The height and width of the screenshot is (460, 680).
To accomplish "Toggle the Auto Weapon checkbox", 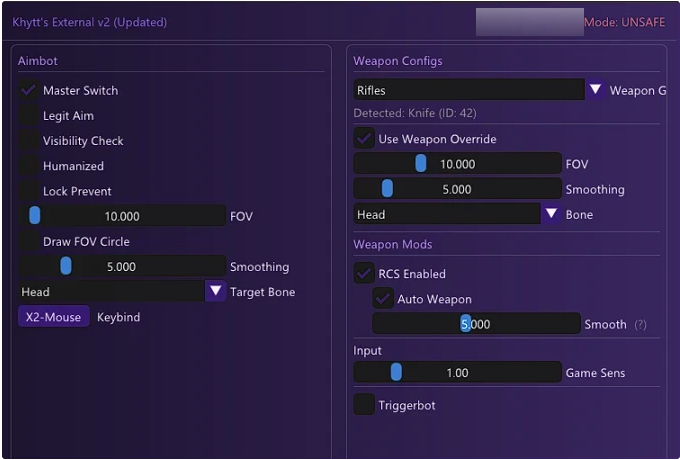I will click(x=384, y=299).
